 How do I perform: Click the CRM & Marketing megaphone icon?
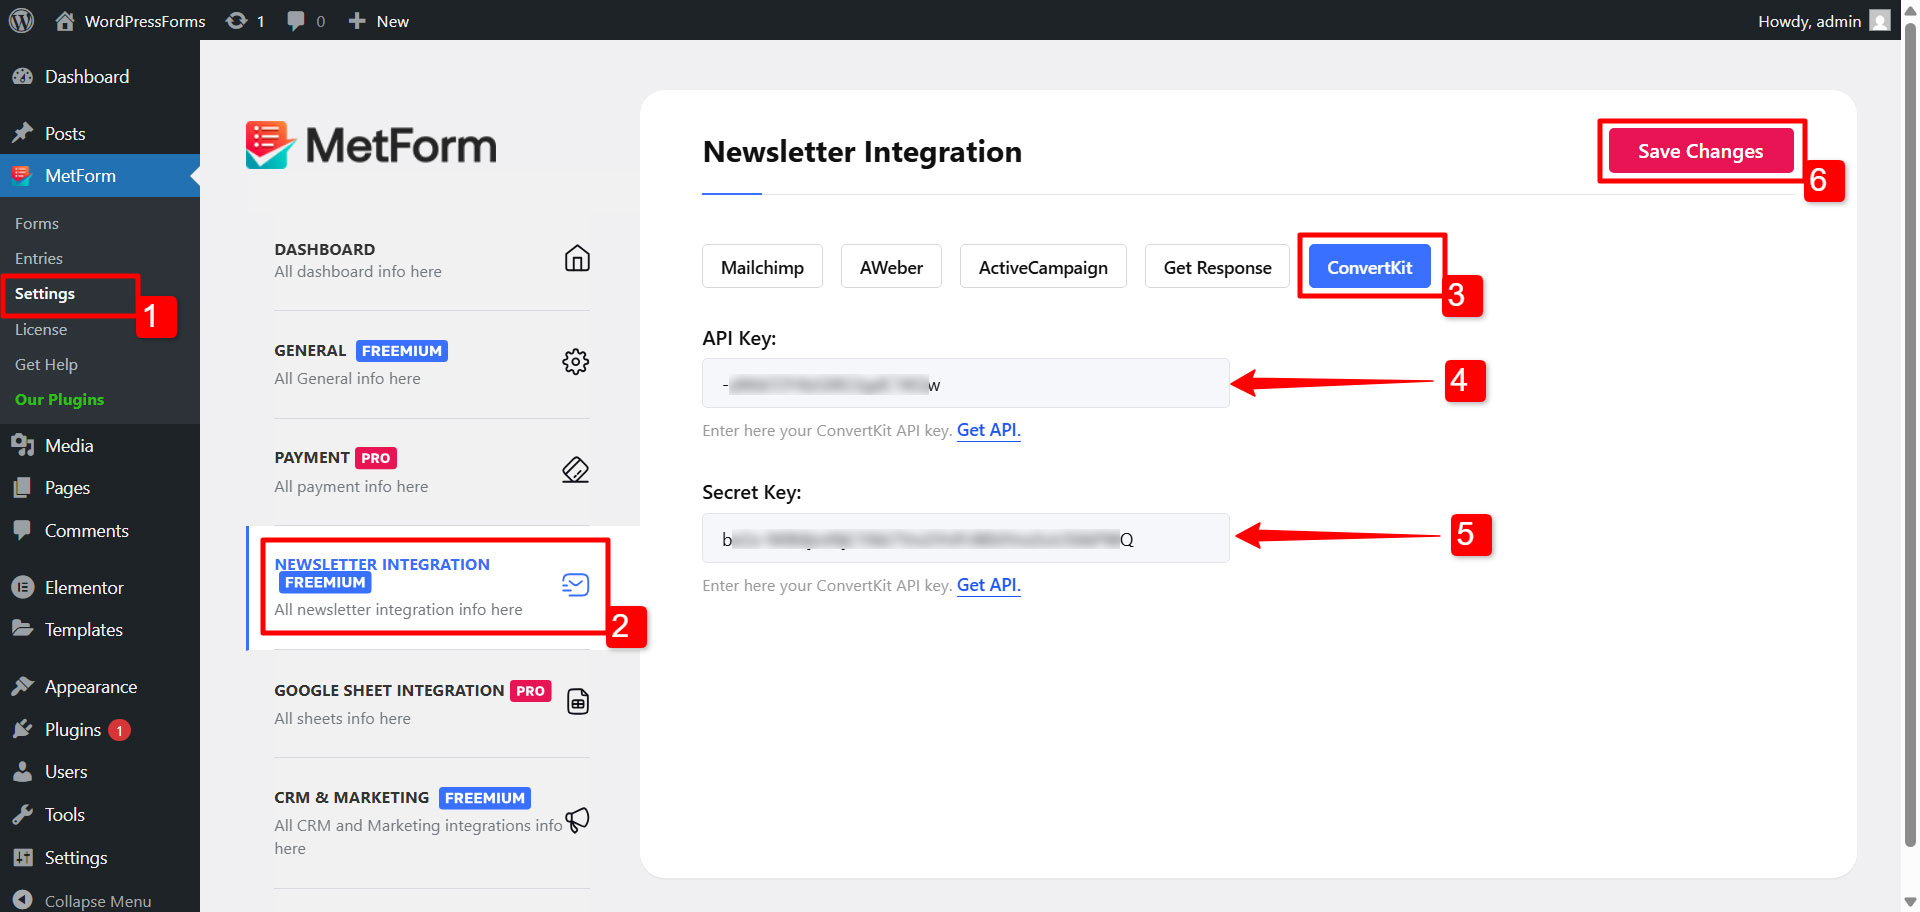point(578,820)
